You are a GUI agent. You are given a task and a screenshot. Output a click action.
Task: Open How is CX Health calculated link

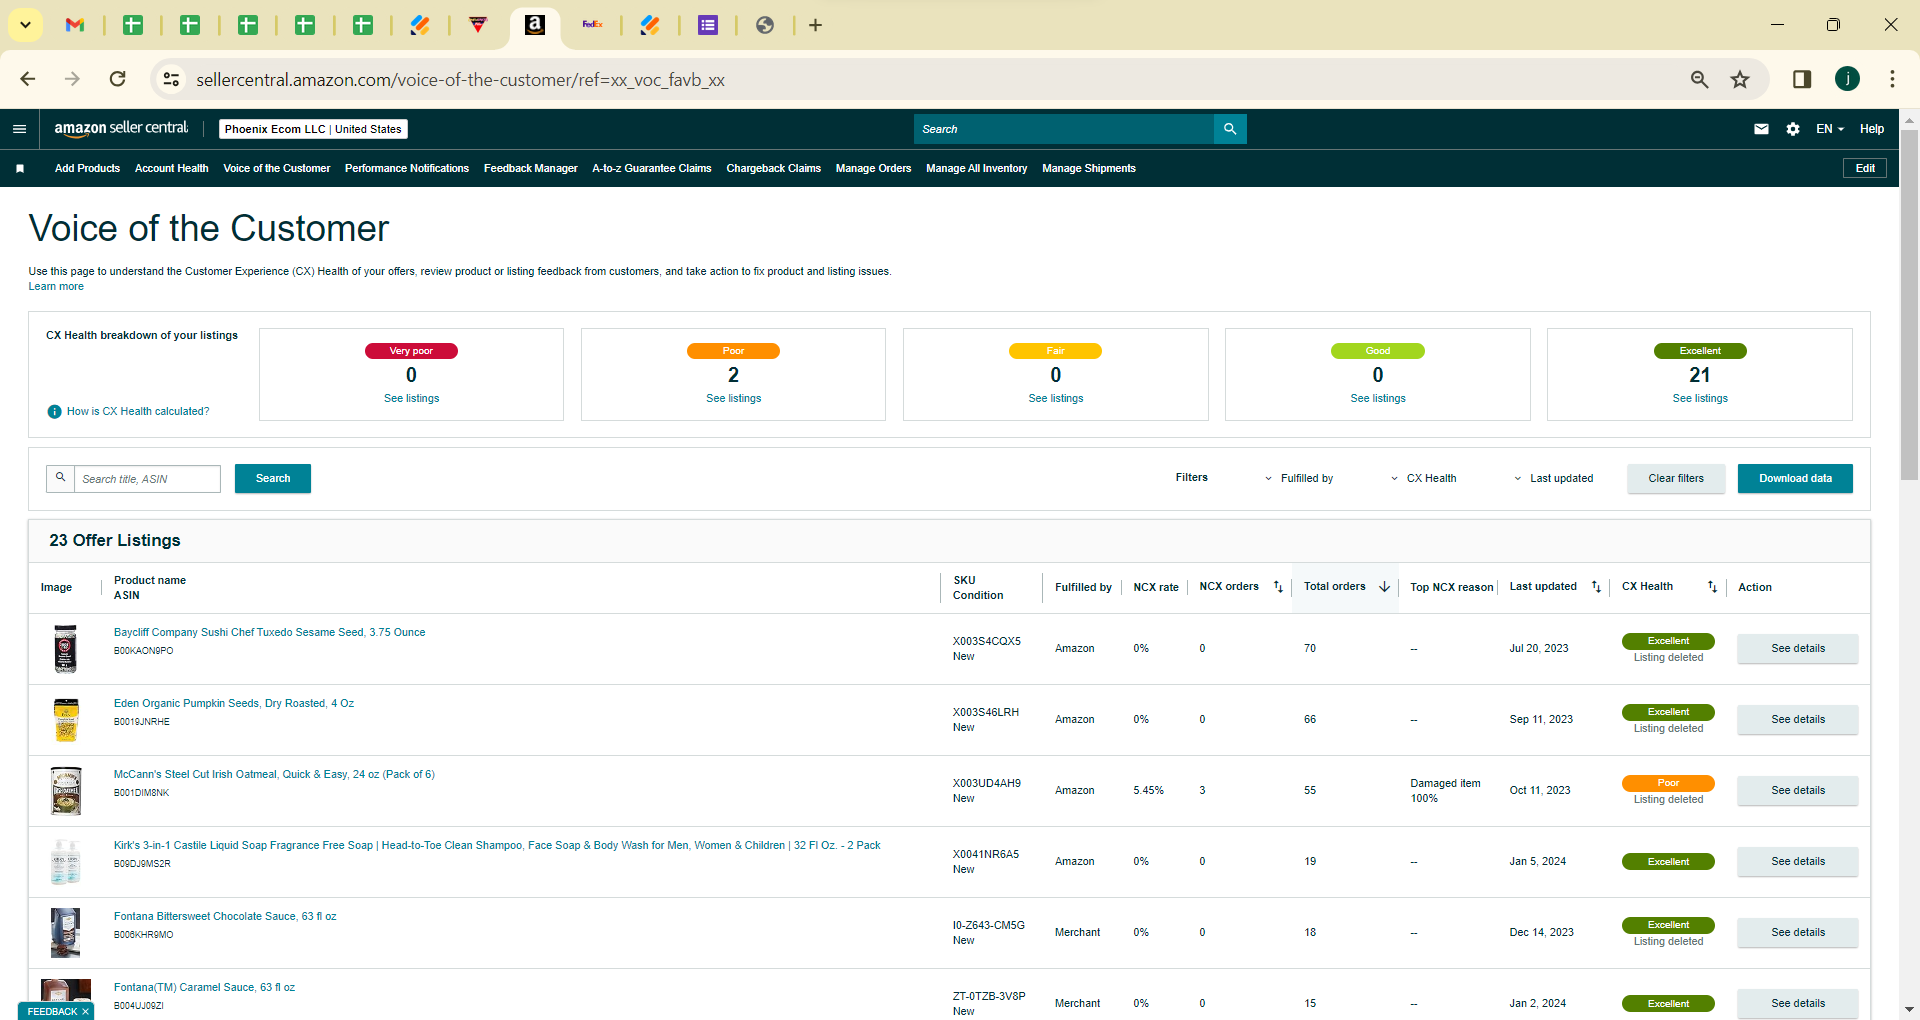coord(138,412)
